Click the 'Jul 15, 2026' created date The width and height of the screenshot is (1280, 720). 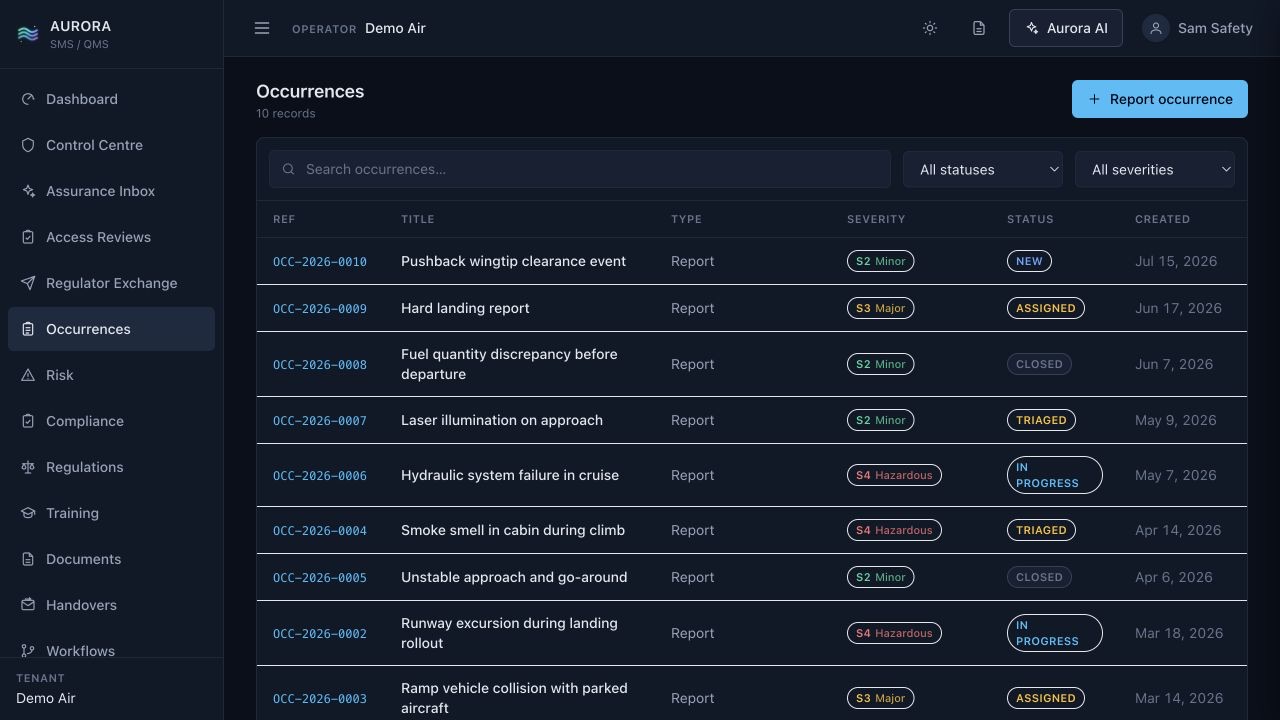[x=1176, y=261]
